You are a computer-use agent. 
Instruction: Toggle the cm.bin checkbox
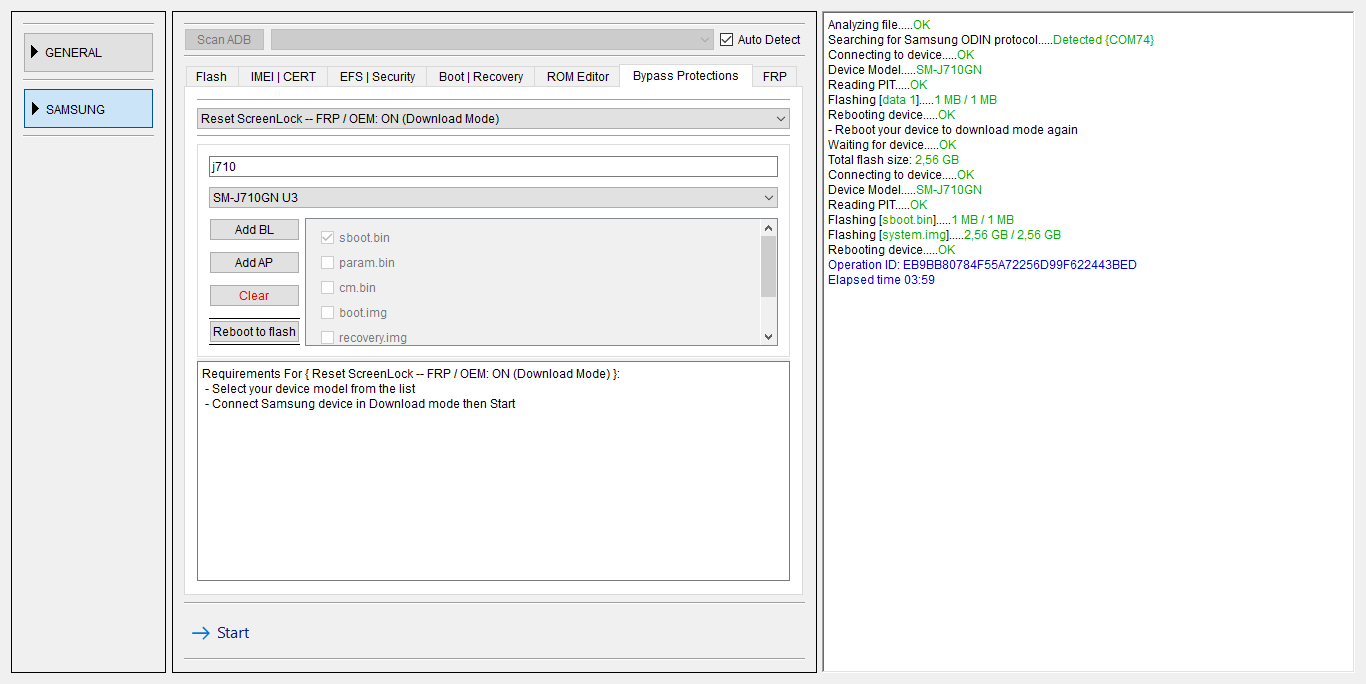pos(327,288)
